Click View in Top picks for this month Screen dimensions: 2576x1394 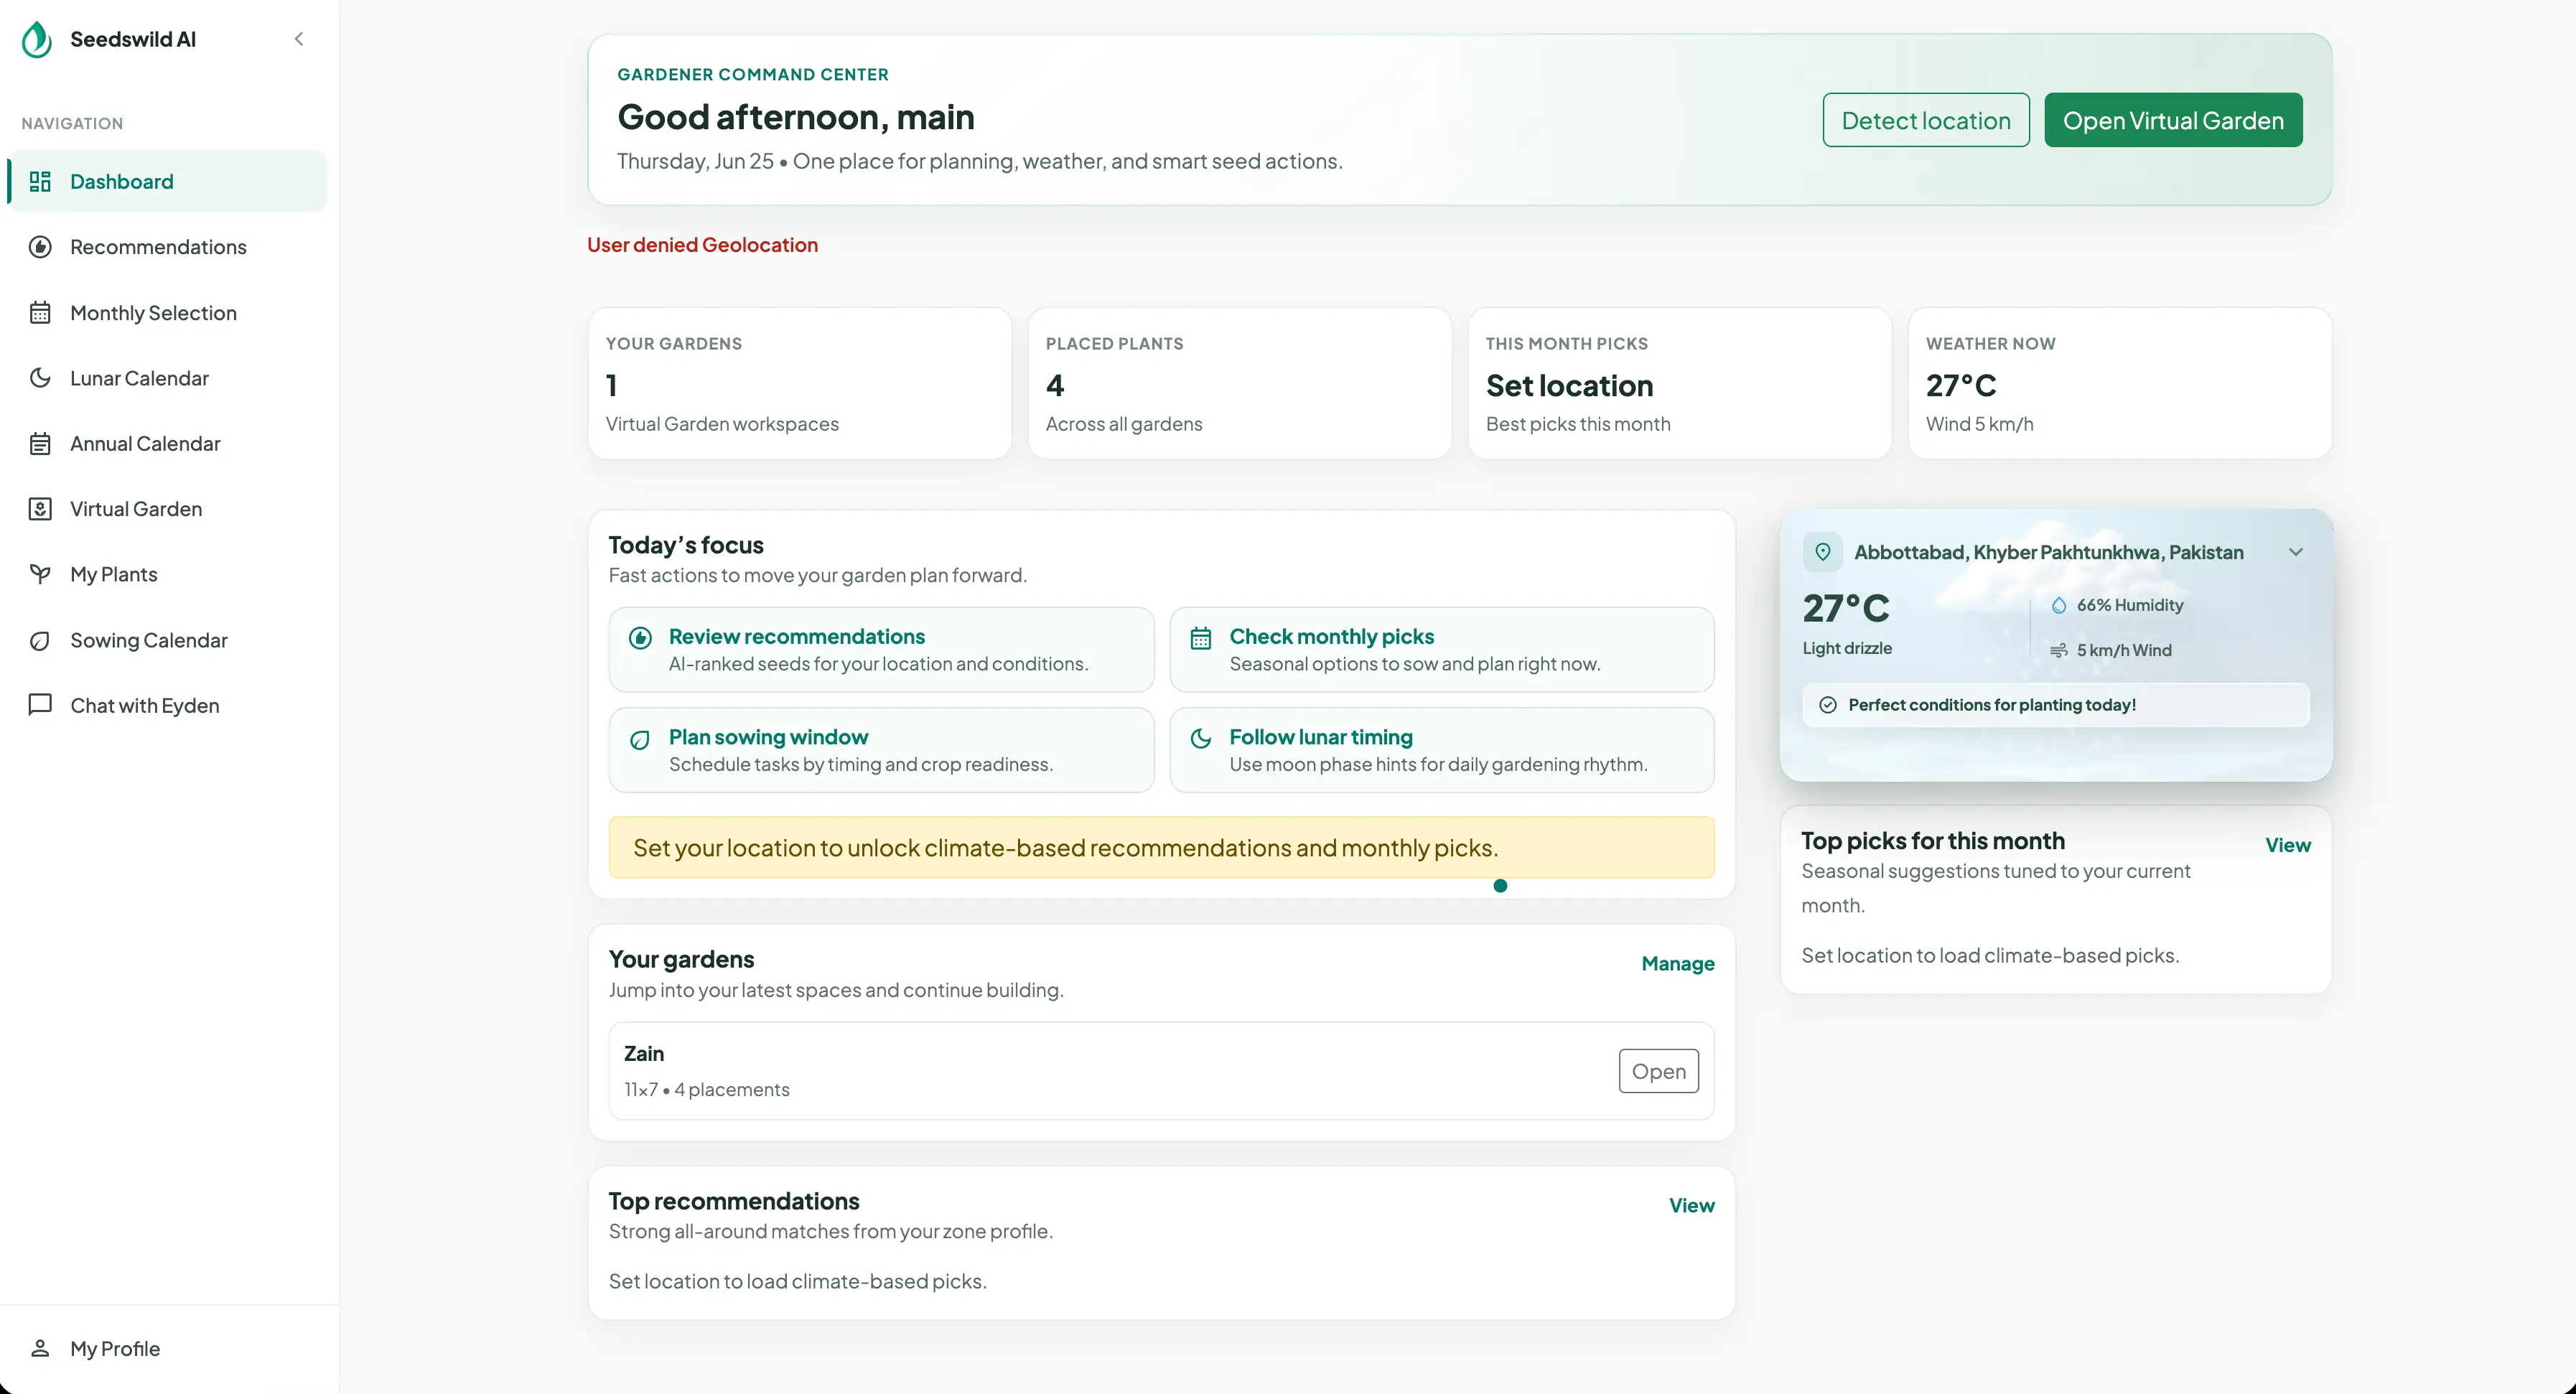point(2288,846)
